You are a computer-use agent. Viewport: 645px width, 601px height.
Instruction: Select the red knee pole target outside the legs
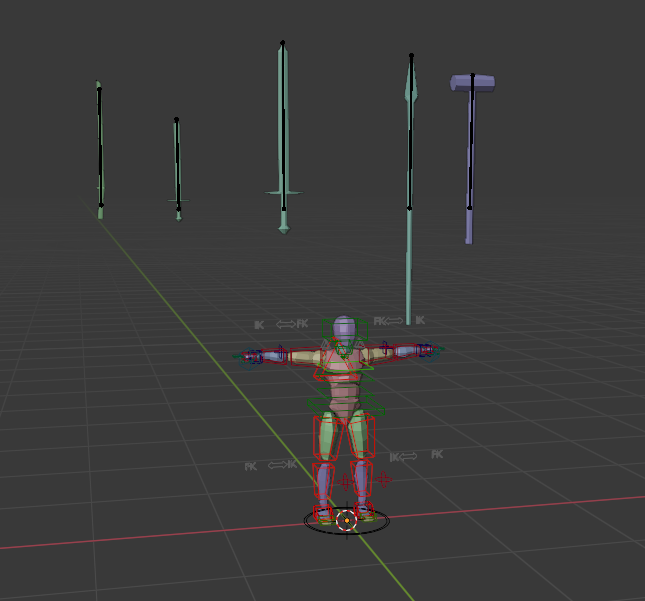point(383,479)
